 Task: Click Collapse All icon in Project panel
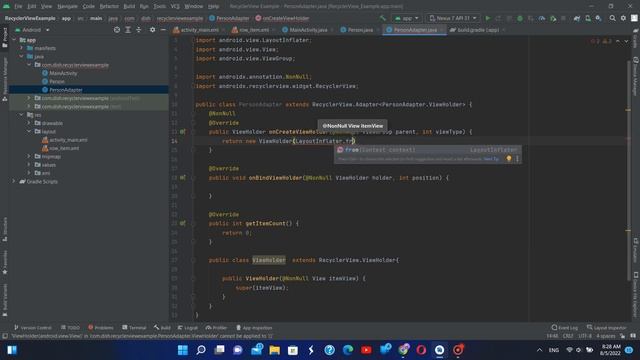pyautogui.click(x=139, y=30)
